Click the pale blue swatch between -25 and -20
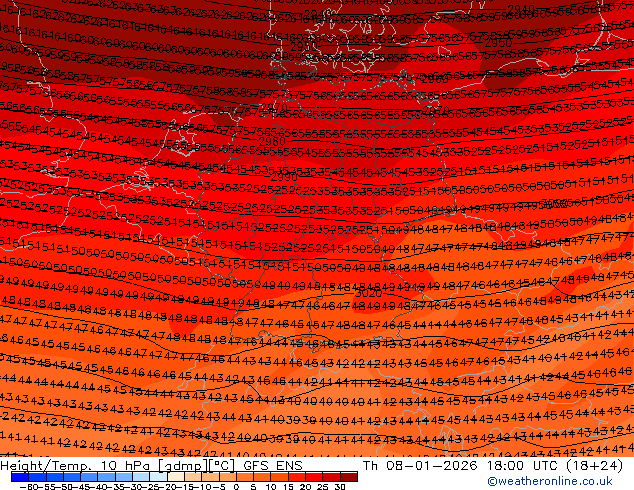 [158, 477]
